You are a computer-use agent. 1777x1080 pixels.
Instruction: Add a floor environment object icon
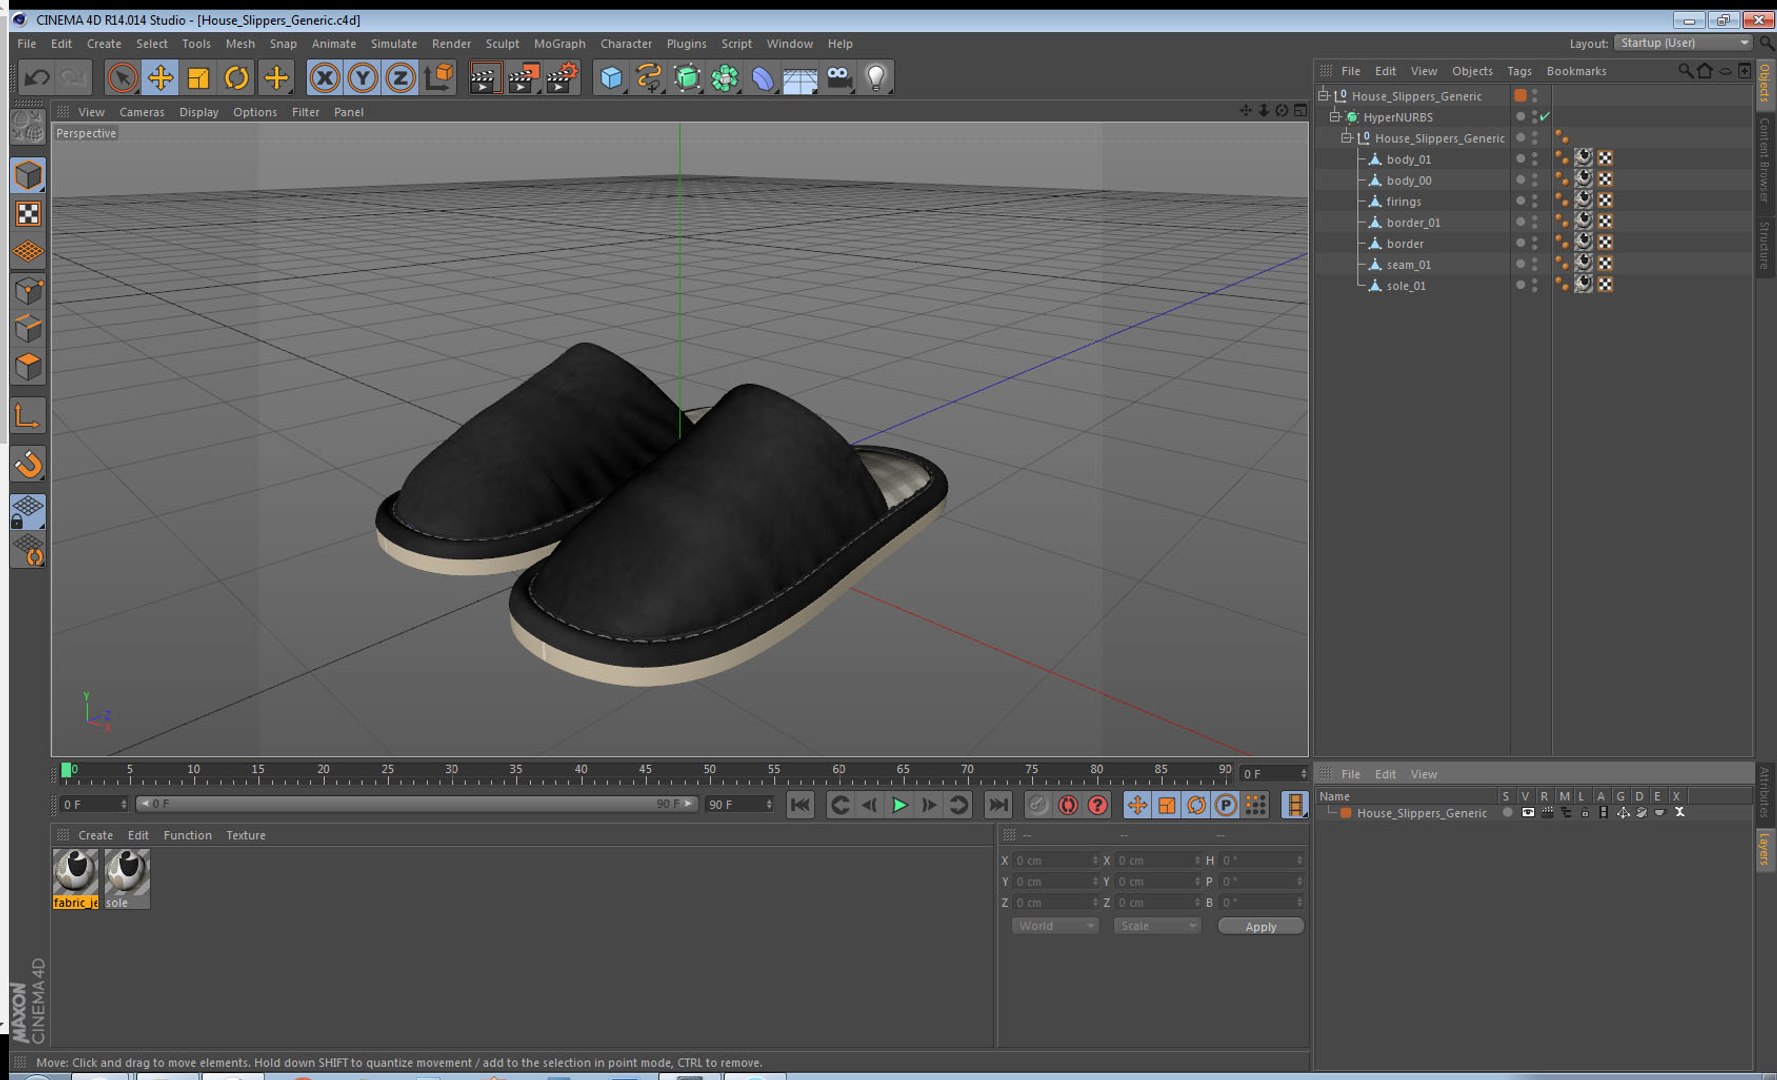800,78
